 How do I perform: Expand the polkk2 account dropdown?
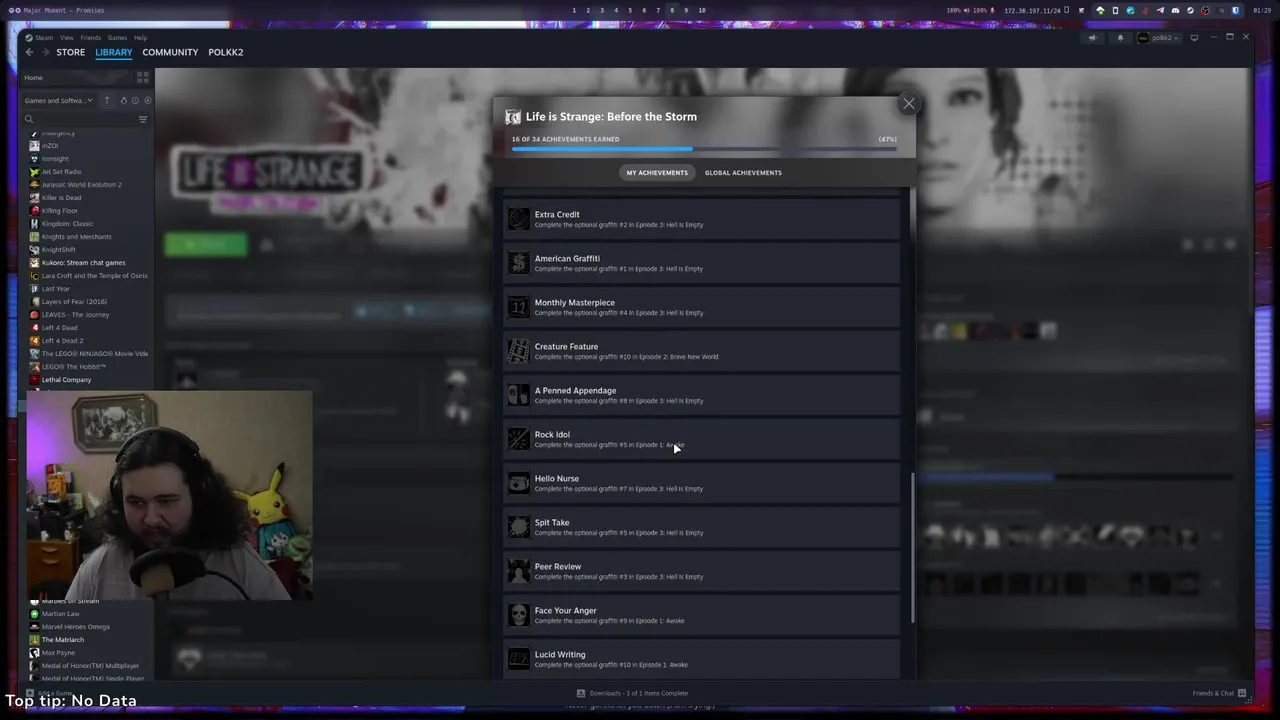1160,38
